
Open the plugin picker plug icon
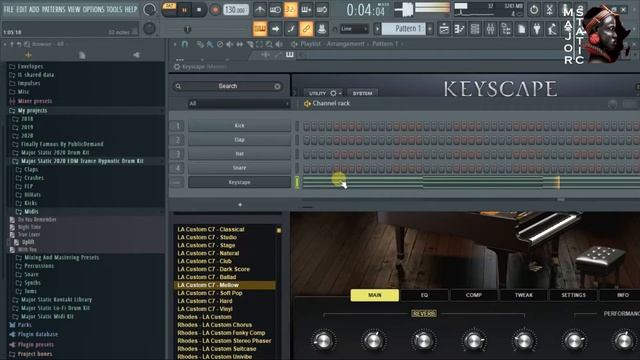point(537,29)
